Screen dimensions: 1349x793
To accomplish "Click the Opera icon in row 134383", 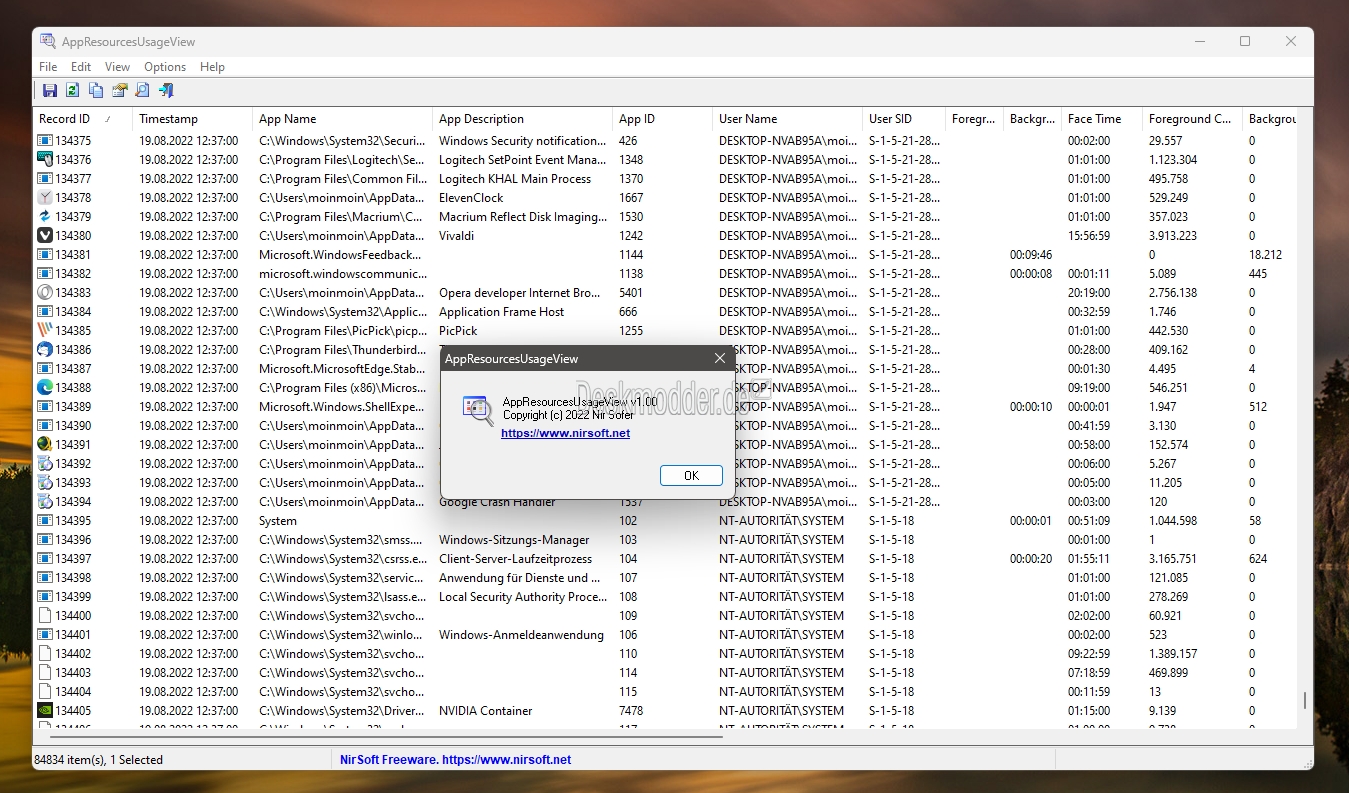I will [45, 293].
